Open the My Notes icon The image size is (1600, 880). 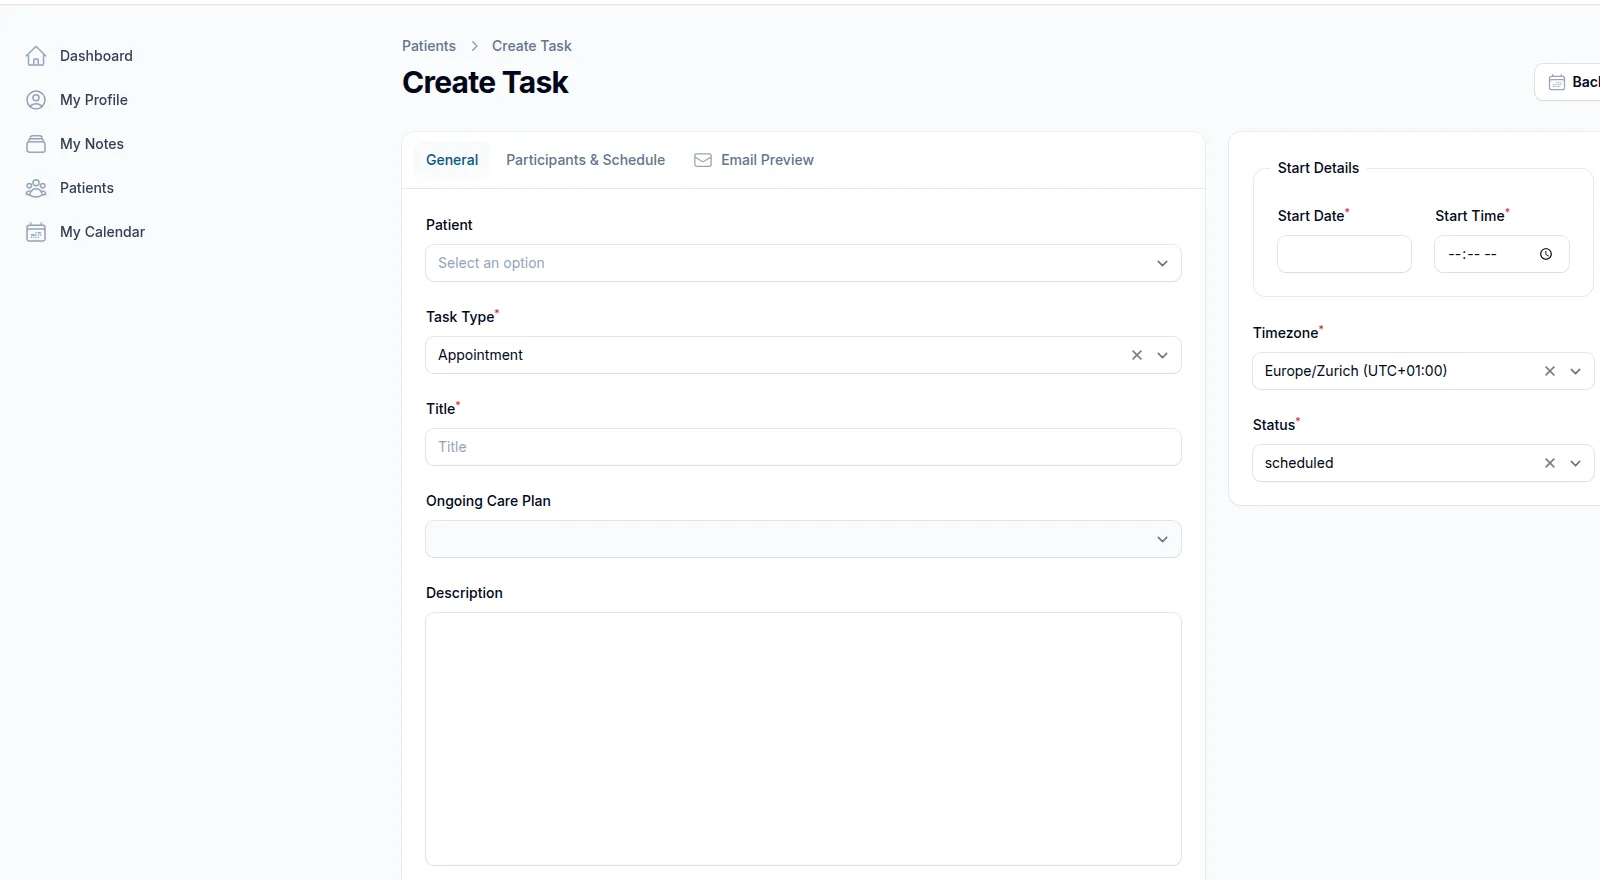click(36, 144)
